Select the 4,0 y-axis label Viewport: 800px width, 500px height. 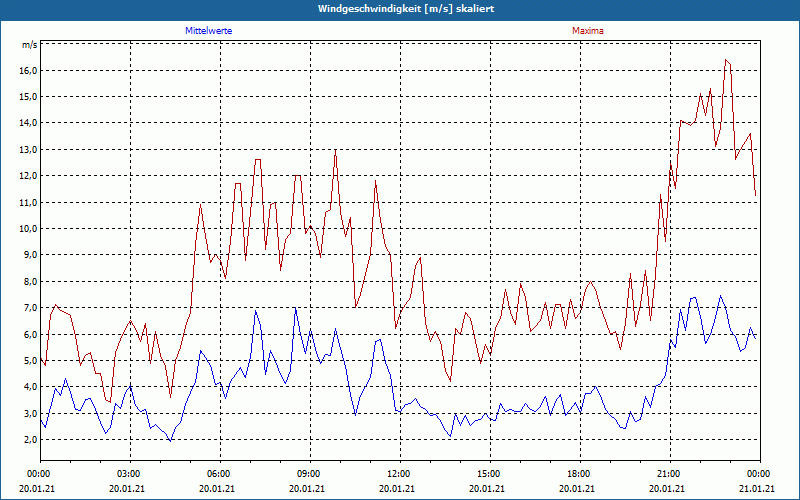[x=31, y=387]
